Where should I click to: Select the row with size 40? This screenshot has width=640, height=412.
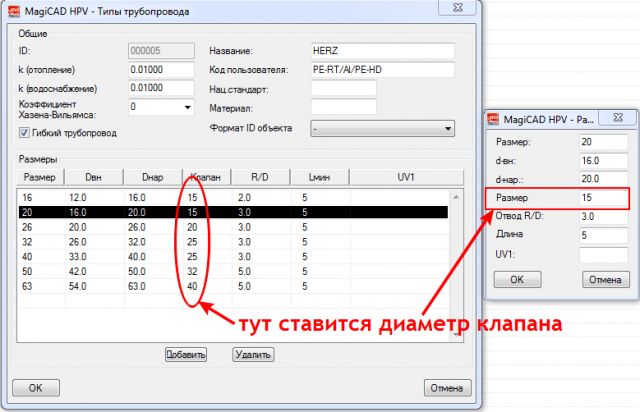tap(233, 256)
